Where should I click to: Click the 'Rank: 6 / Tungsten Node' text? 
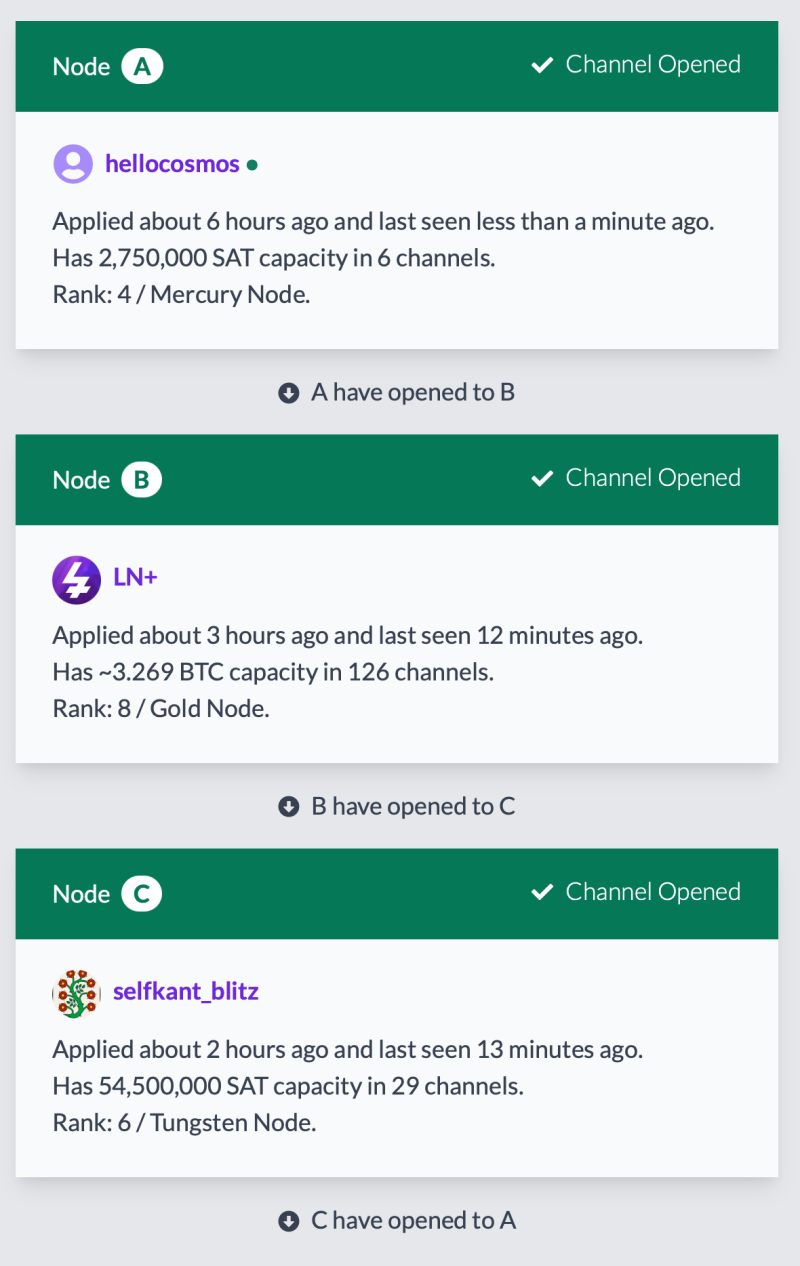184,1123
